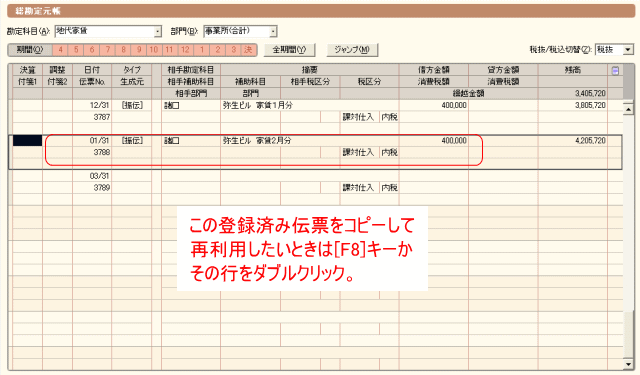Select month 5 period tab
Image resolution: width=640 pixels, height=375 pixels.
click(x=76, y=50)
